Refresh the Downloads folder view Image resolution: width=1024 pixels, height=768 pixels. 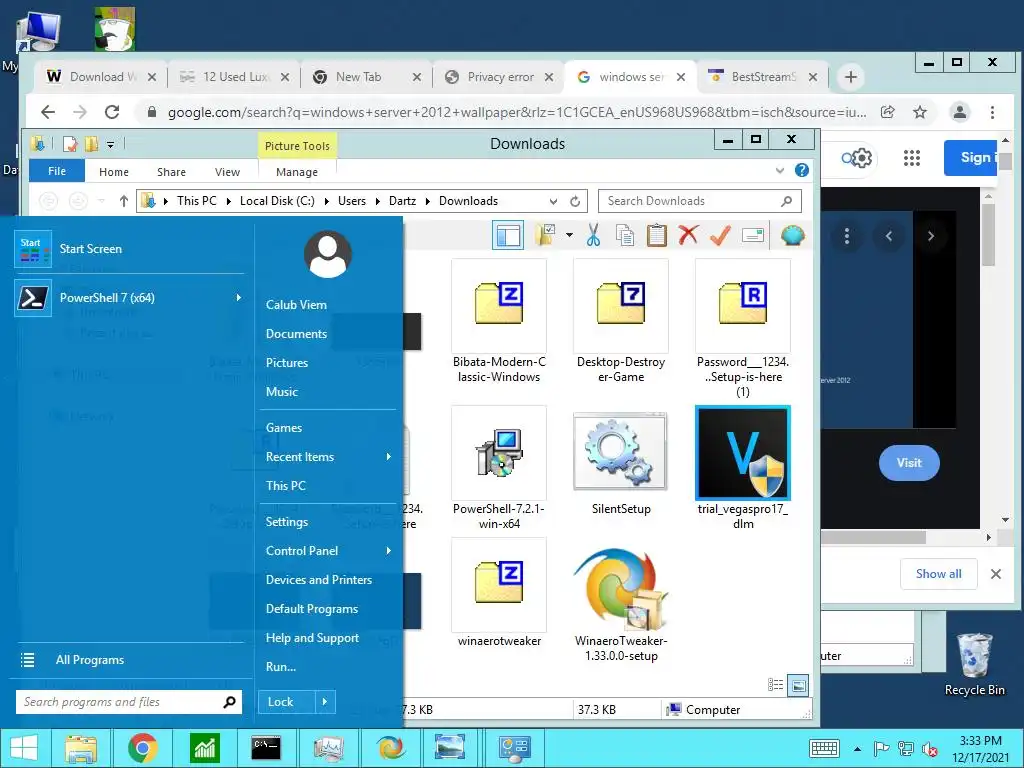click(575, 201)
